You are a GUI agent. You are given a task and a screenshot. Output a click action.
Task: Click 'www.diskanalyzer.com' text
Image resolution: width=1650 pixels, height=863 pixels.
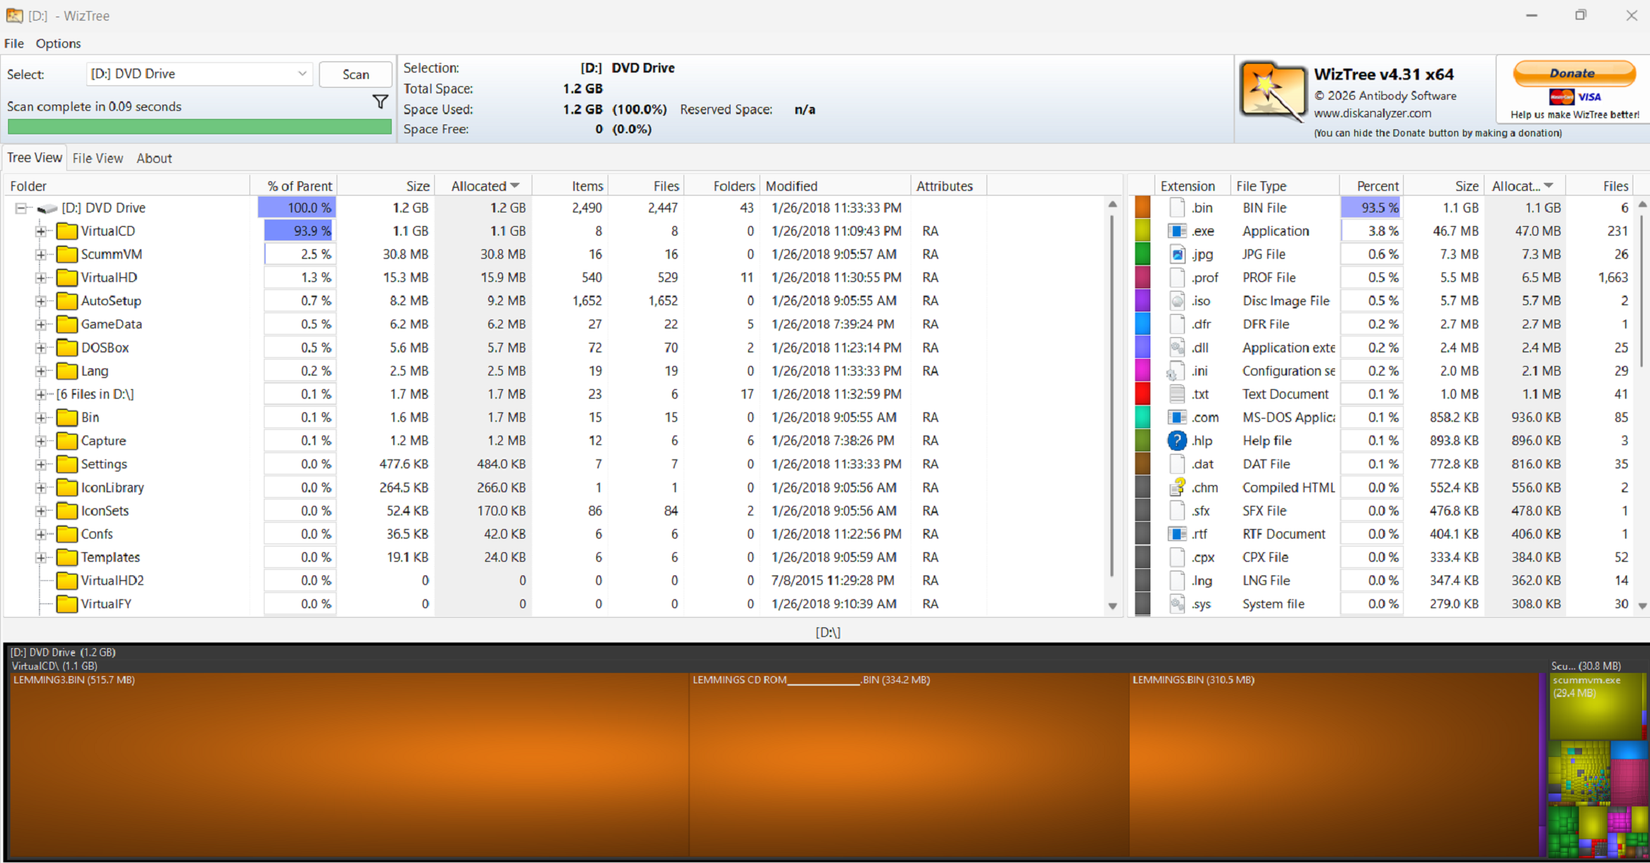point(1373,113)
